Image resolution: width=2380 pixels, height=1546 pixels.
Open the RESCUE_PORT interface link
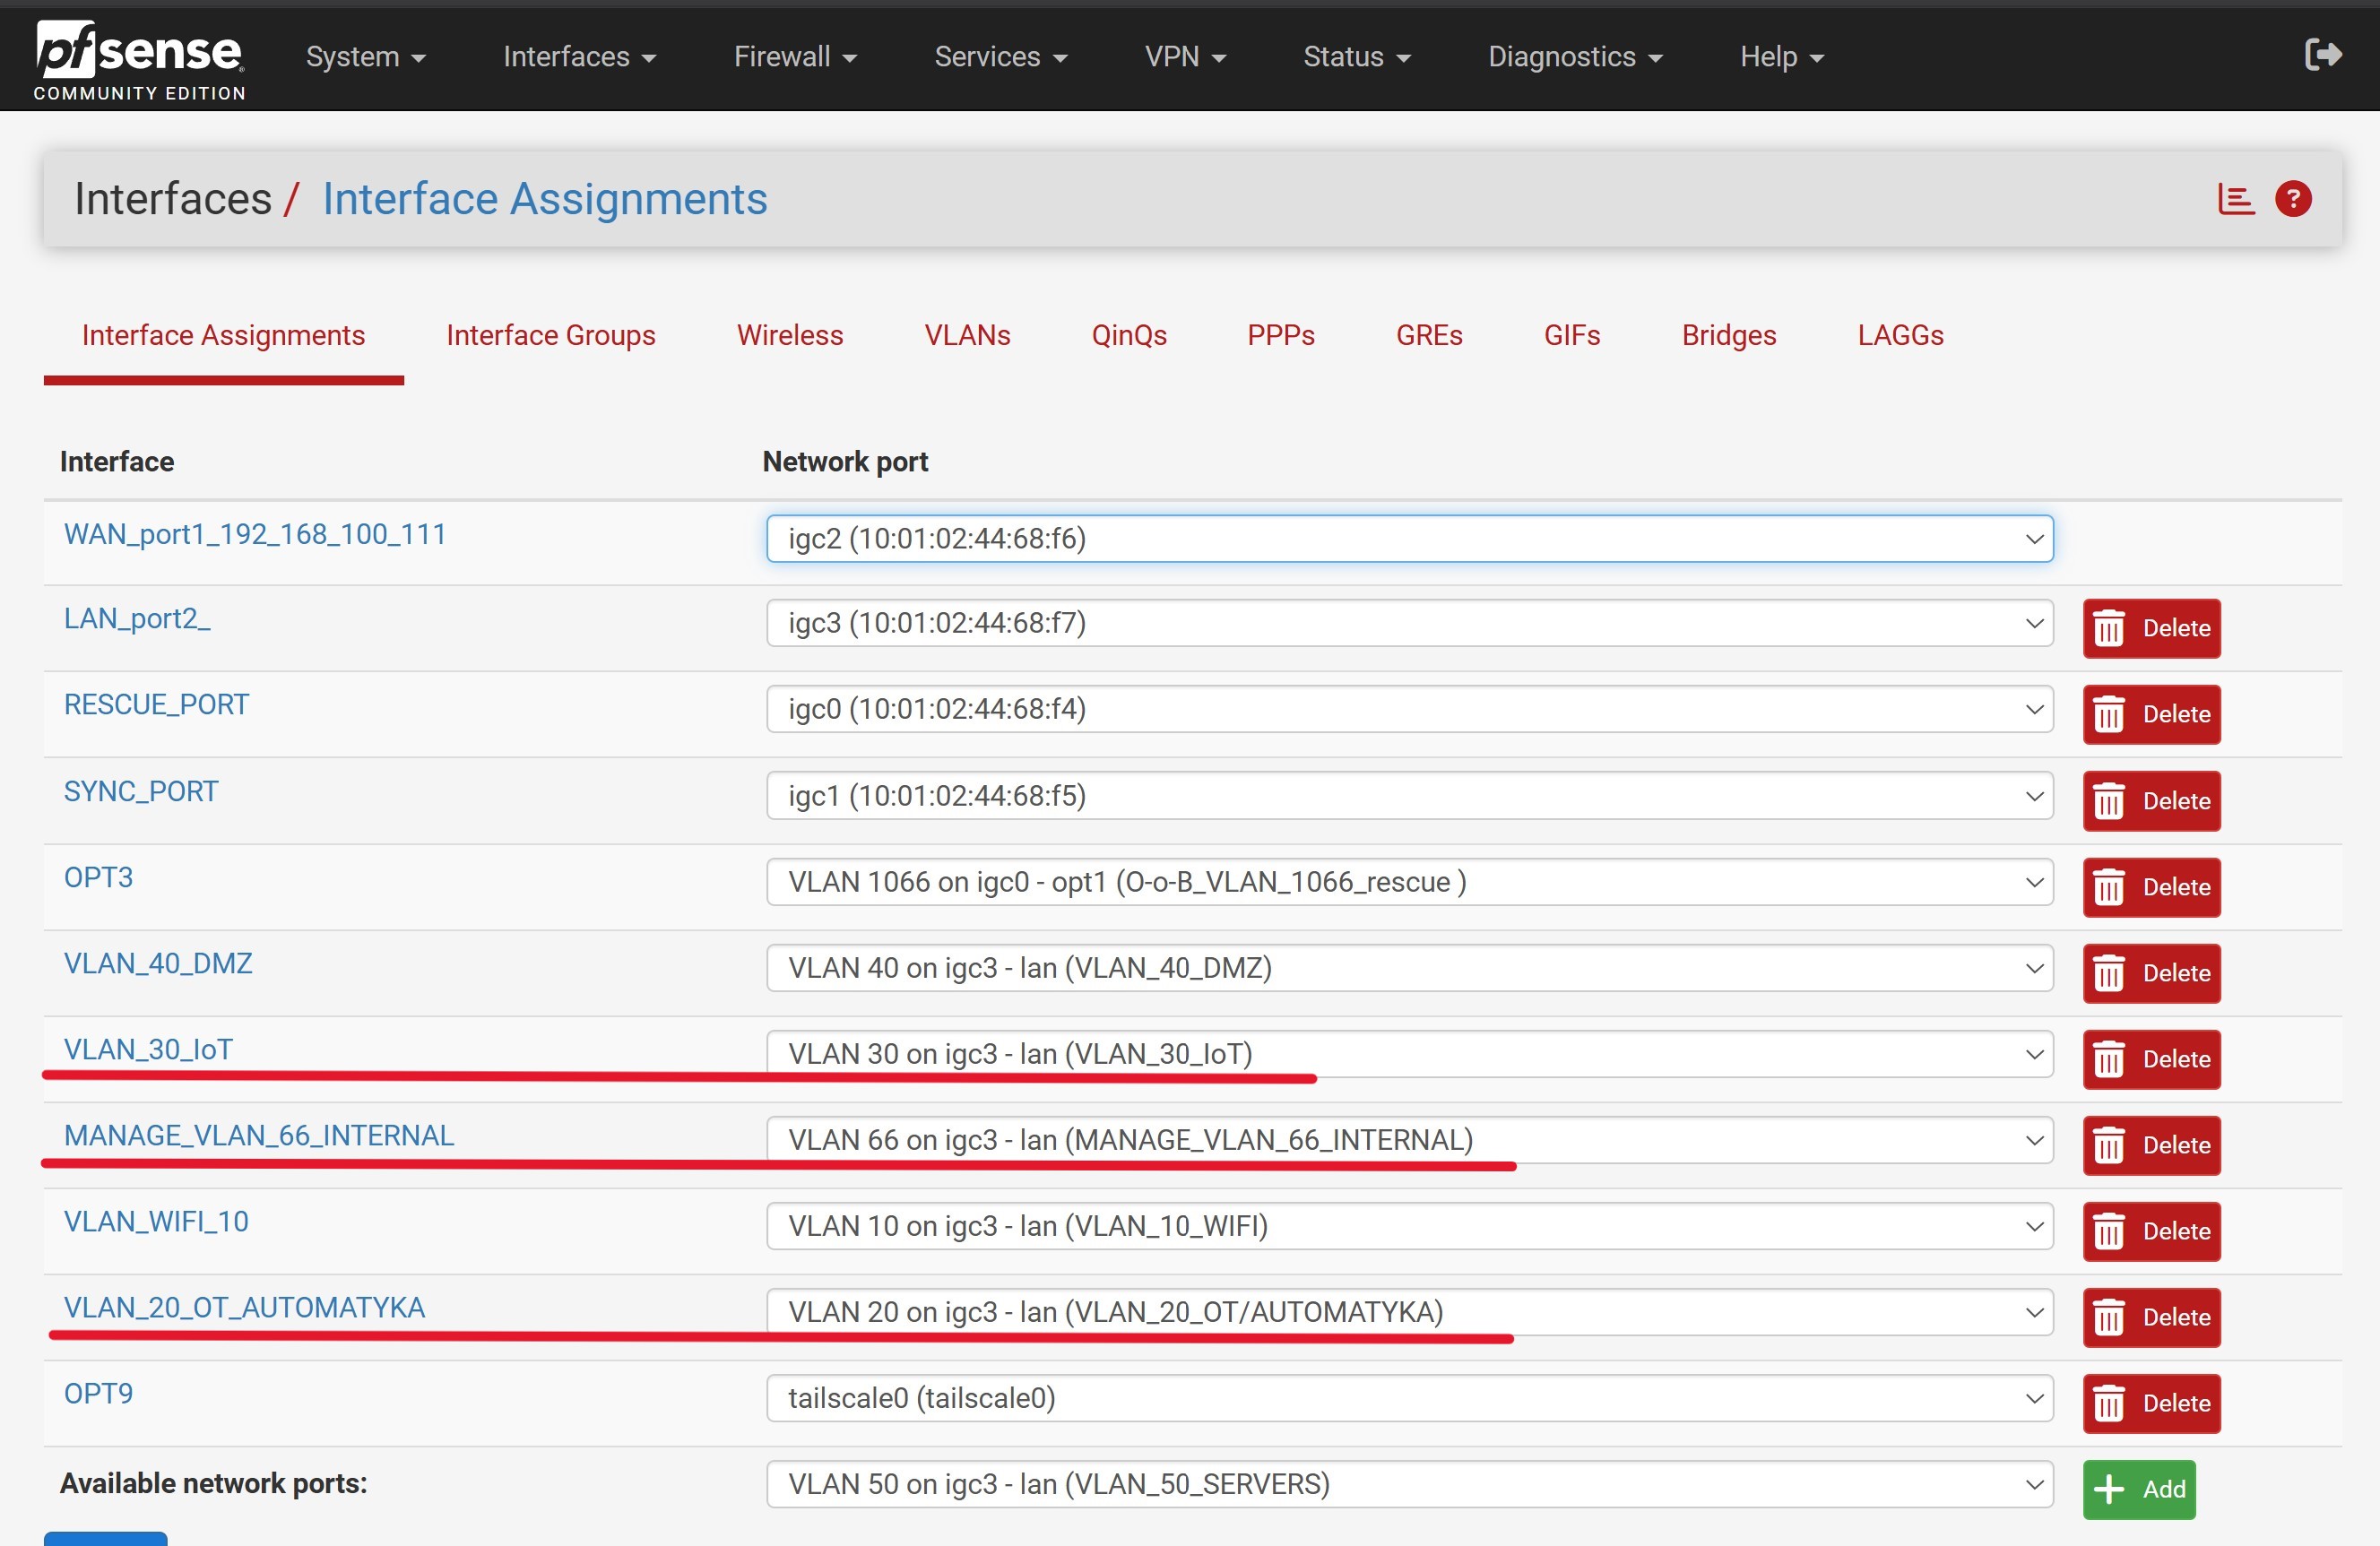tap(156, 705)
